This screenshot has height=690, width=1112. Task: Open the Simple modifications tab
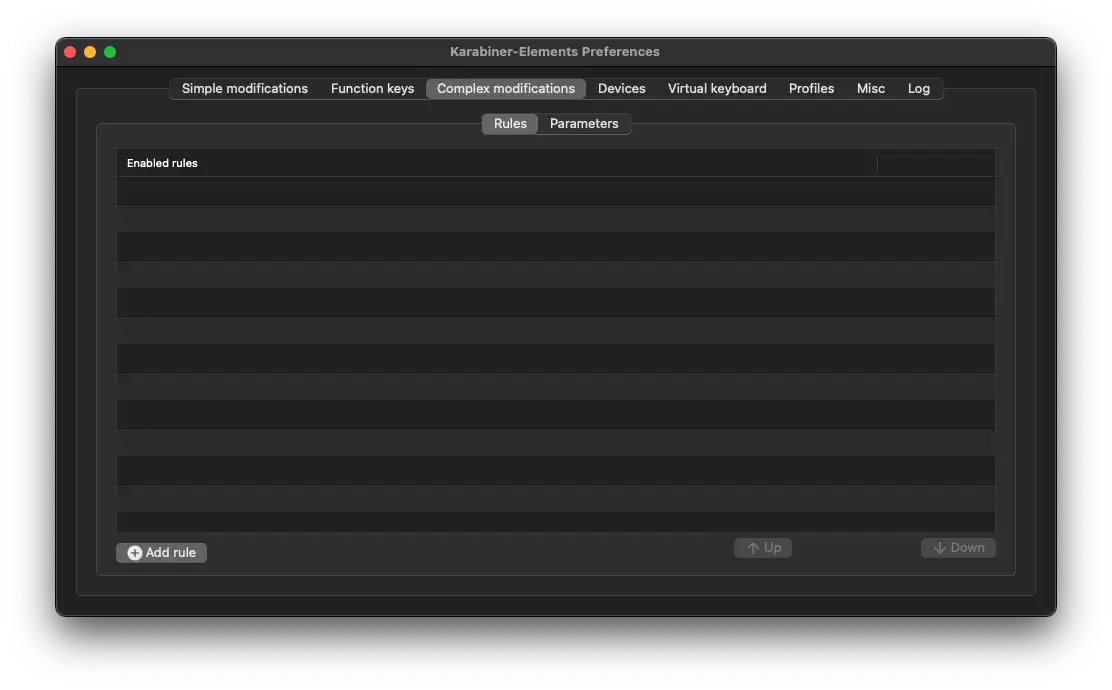[245, 89]
